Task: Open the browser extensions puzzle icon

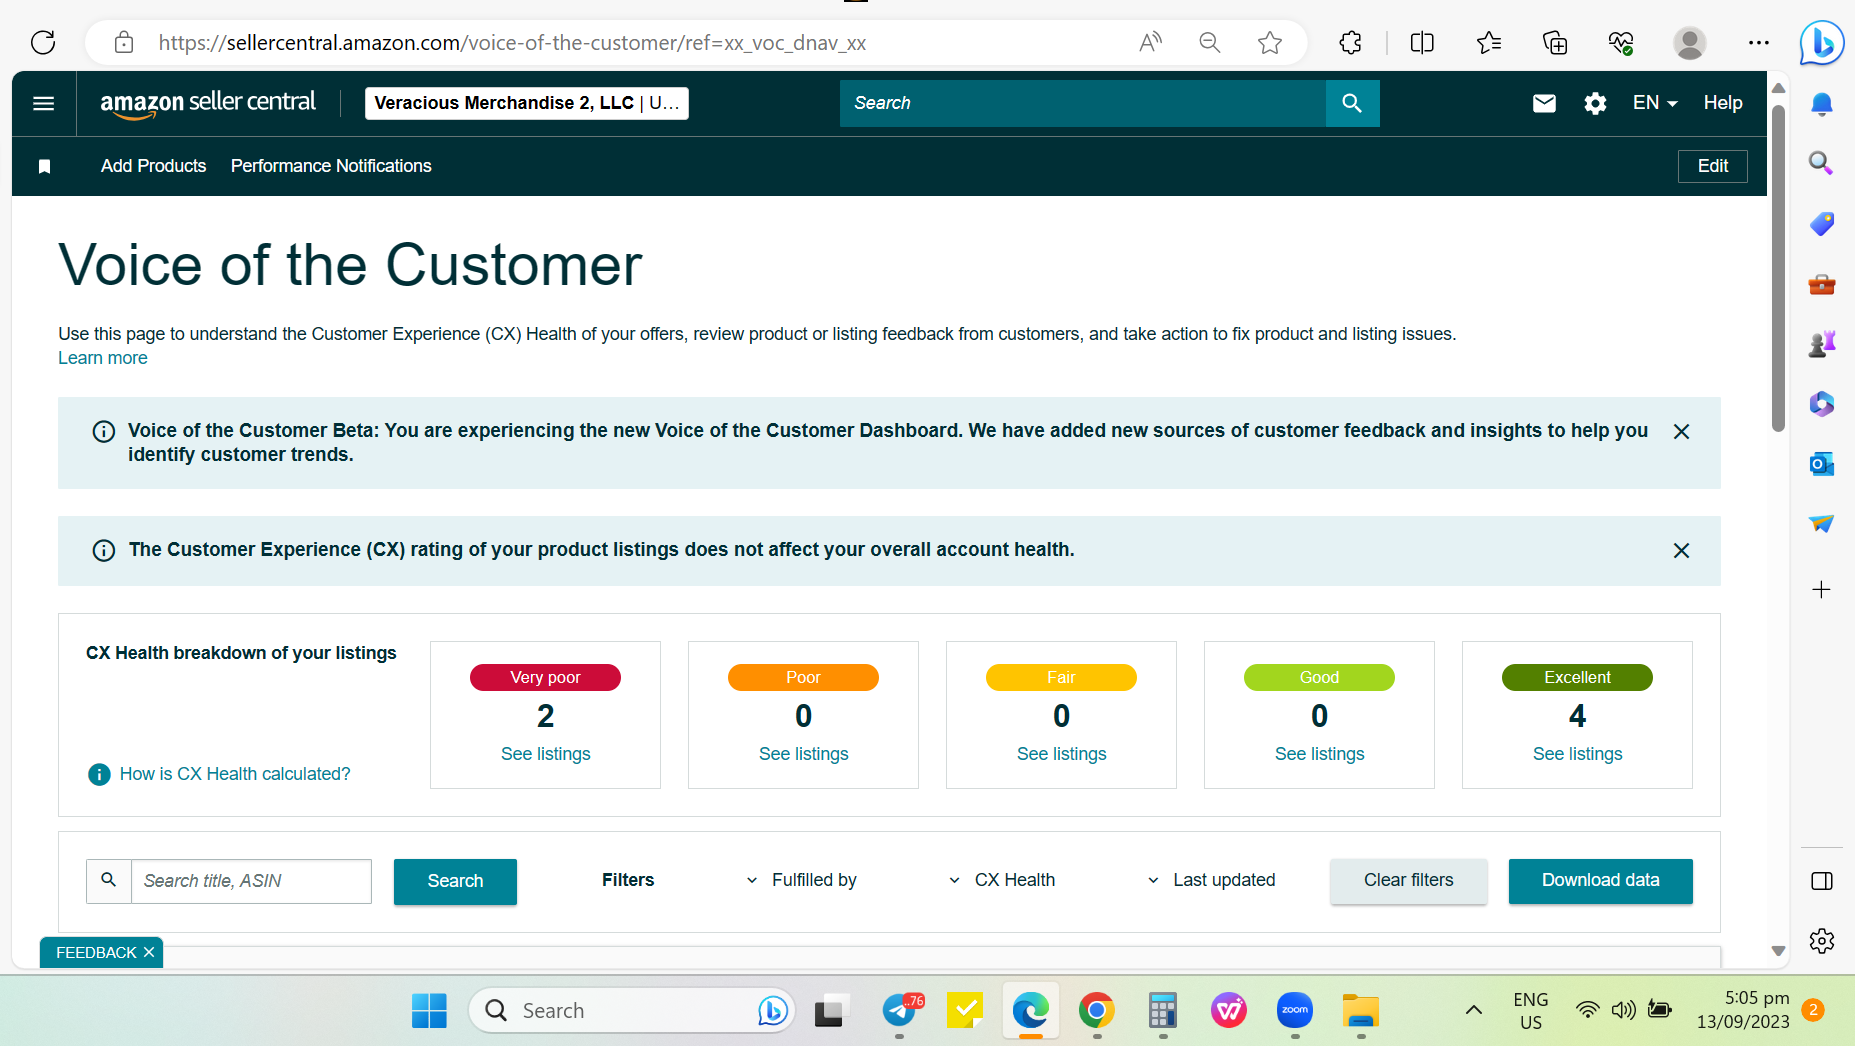Action: coord(1351,42)
